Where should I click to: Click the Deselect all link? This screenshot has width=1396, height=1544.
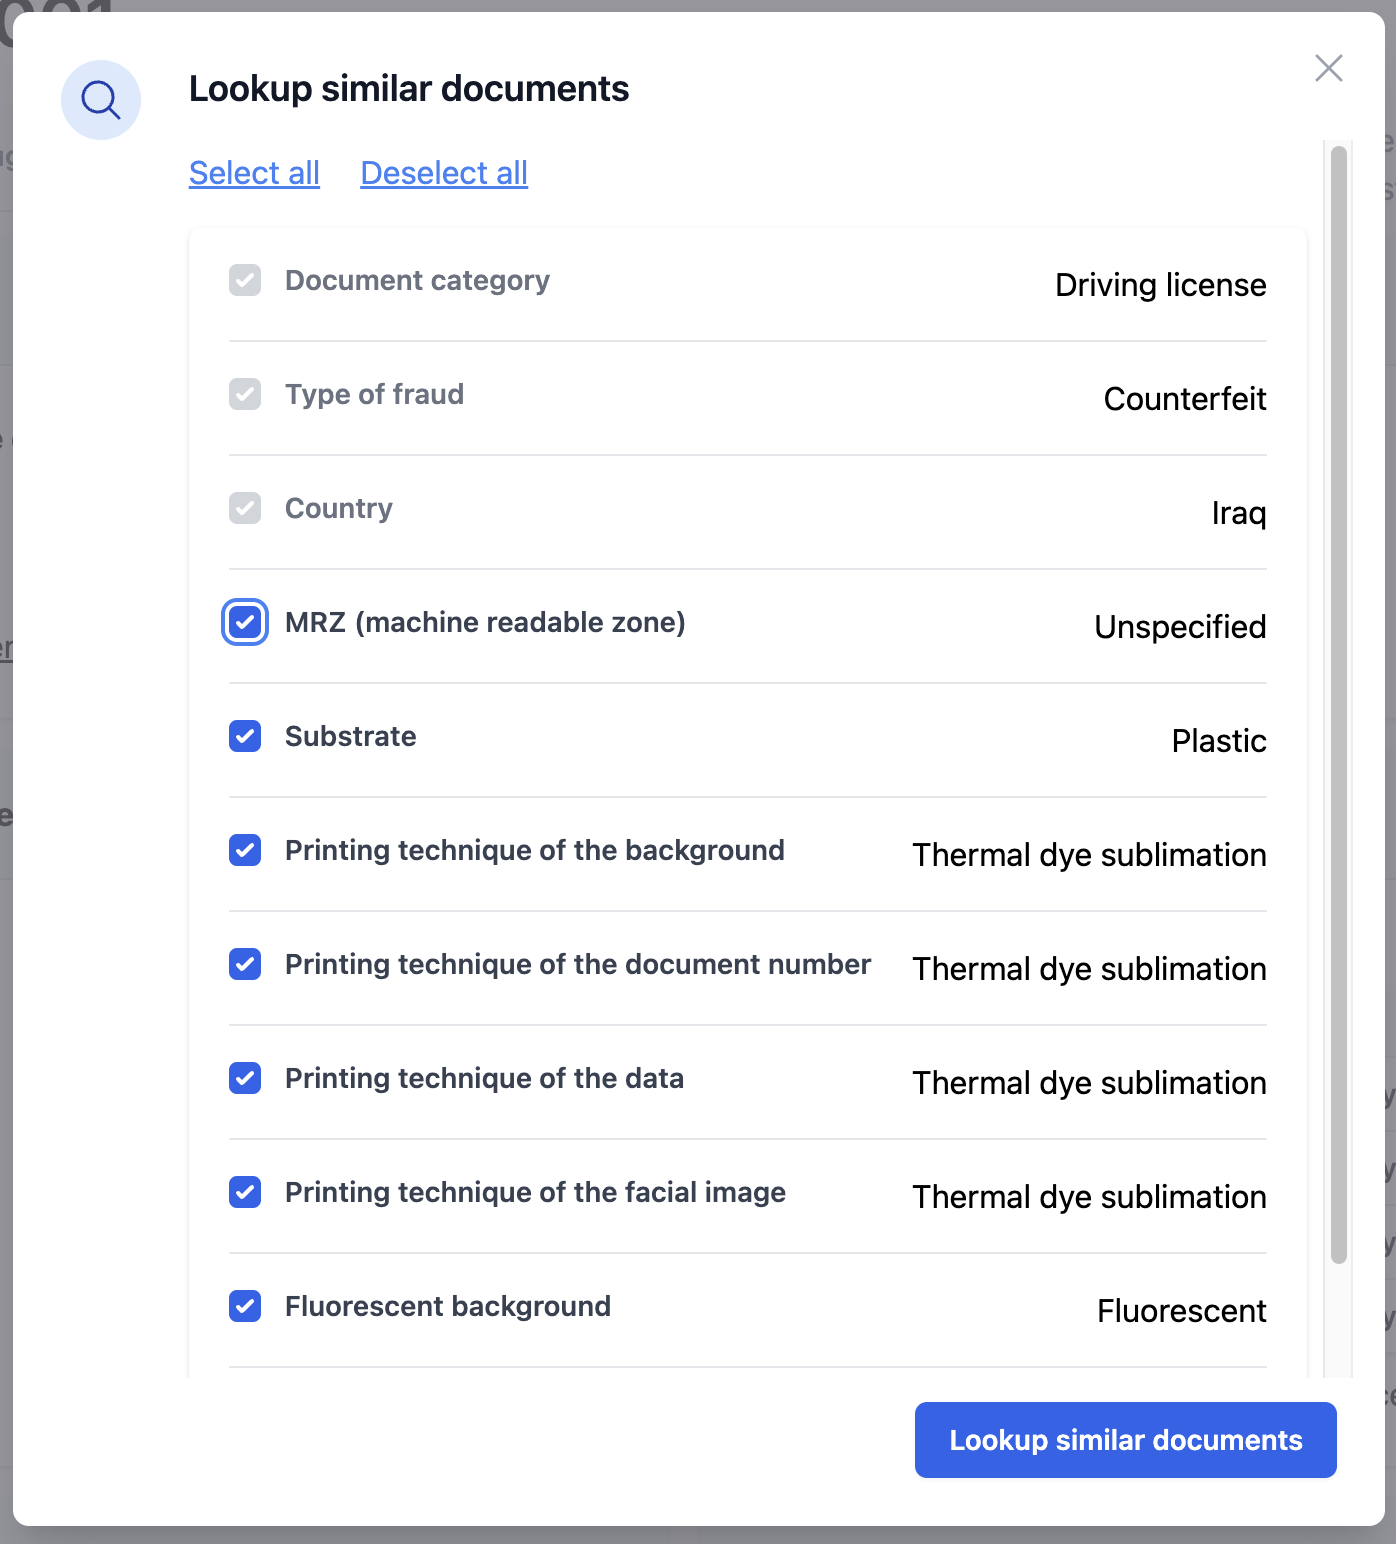[x=444, y=173]
